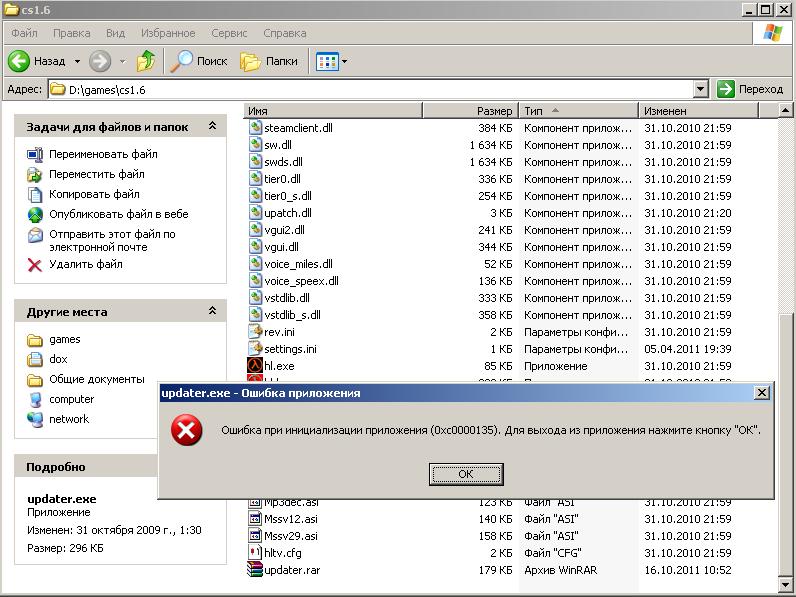Image resolution: width=796 pixels, height=597 pixels.
Task: Select the hl.exe Half-Life icon
Action: pyautogui.click(x=255, y=366)
